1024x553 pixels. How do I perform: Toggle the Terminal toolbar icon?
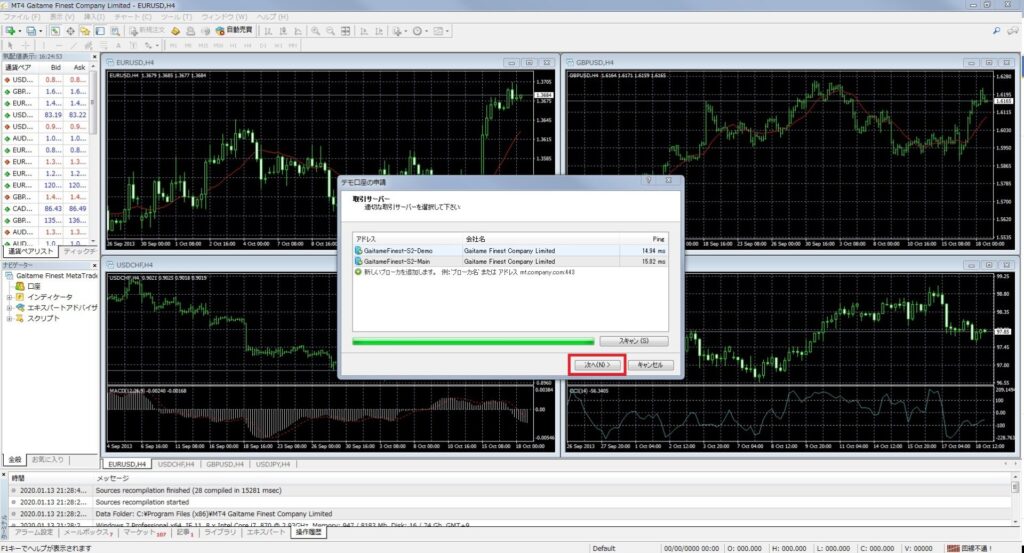tap(100, 31)
